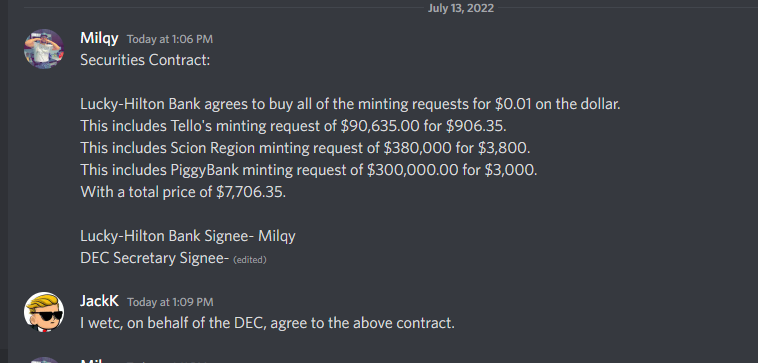Click the Today at 1:06 PM timestamp
This screenshot has width=758, height=363.
pyautogui.click(x=170, y=39)
